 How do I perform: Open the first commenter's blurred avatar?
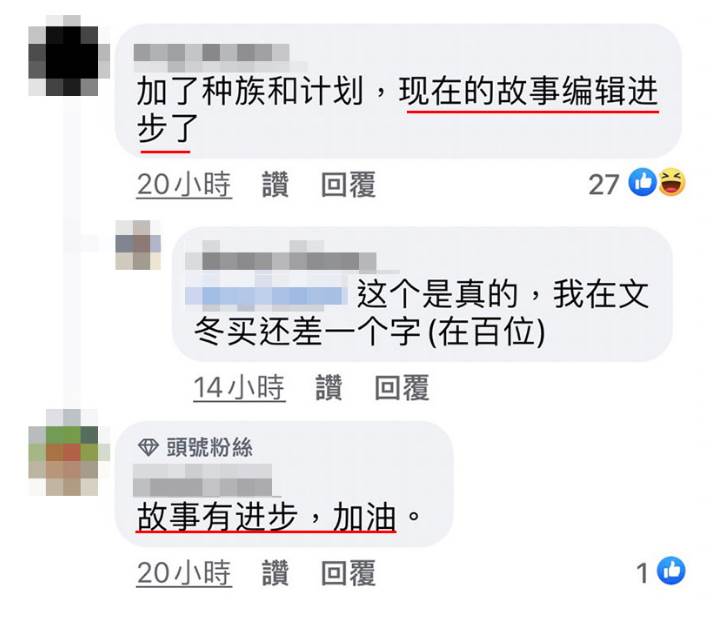point(69,55)
